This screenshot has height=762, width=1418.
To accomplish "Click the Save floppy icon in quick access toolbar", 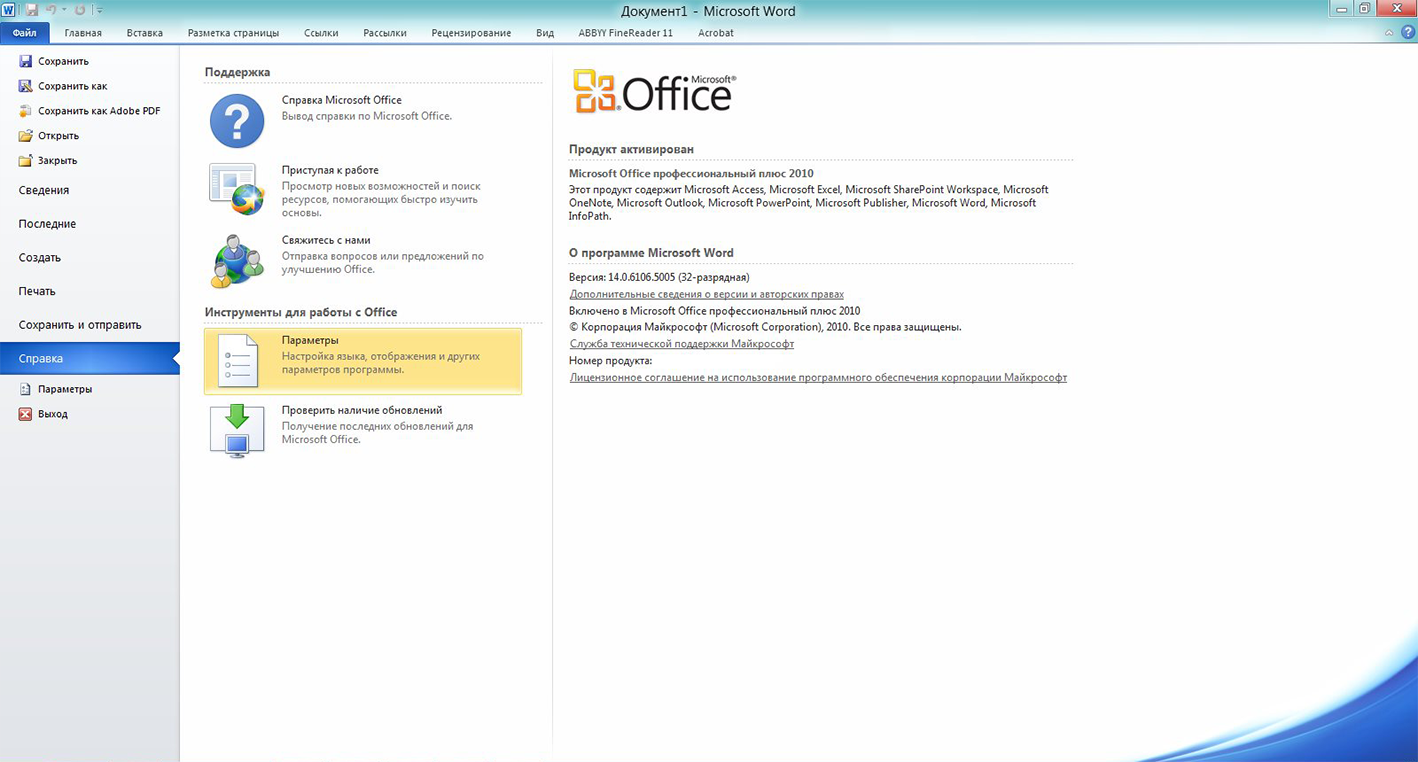I will 32,9.
